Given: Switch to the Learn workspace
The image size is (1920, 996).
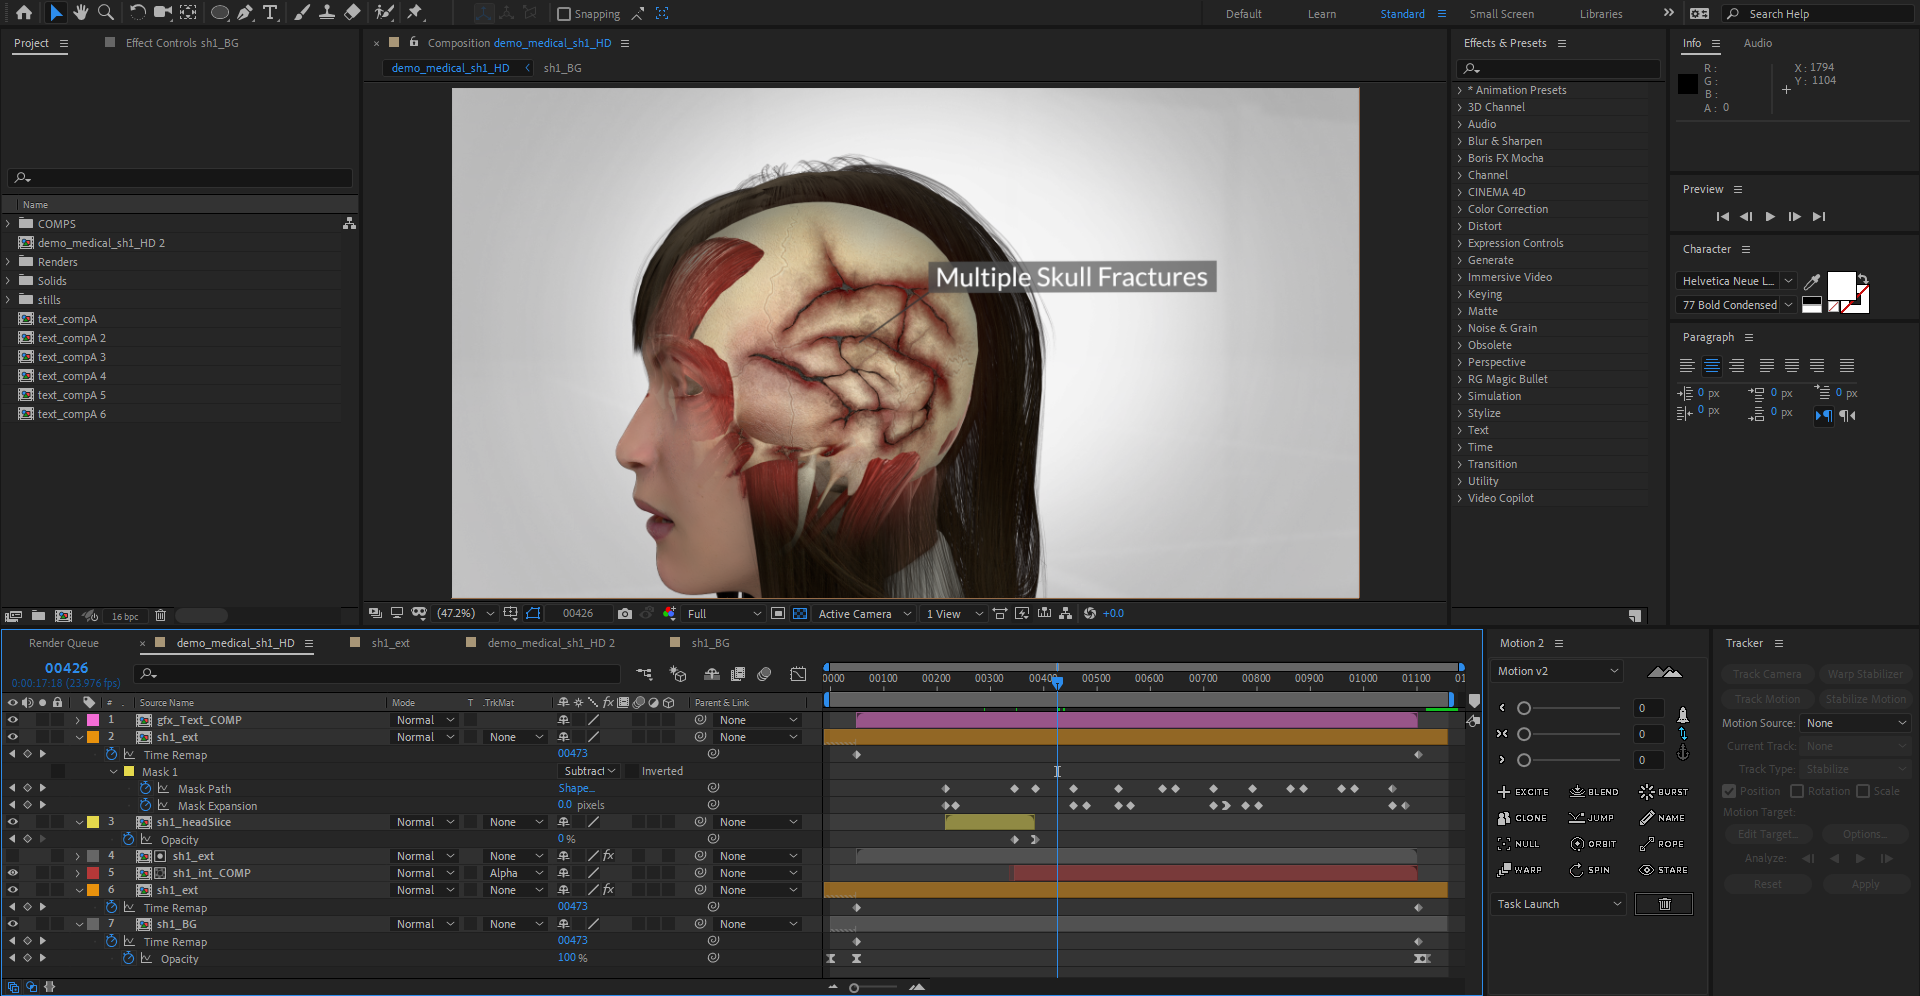Looking at the screenshot, I should pyautogui.click(x=1321, y=14).
